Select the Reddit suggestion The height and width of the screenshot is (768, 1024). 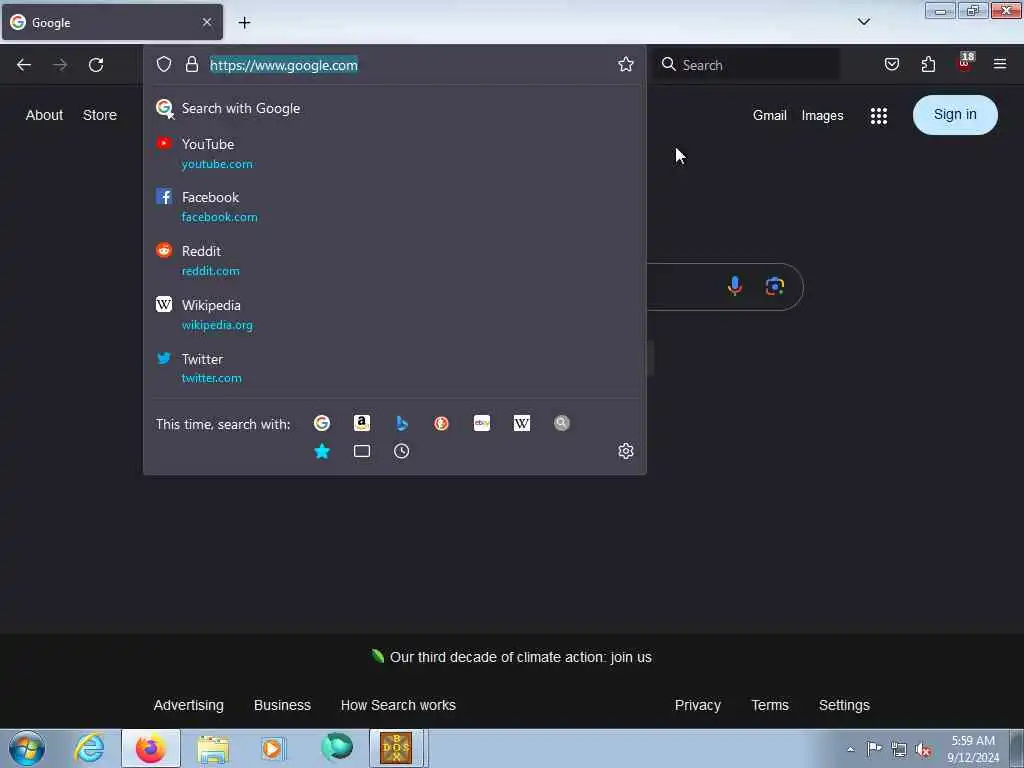(x=394, y=261)
